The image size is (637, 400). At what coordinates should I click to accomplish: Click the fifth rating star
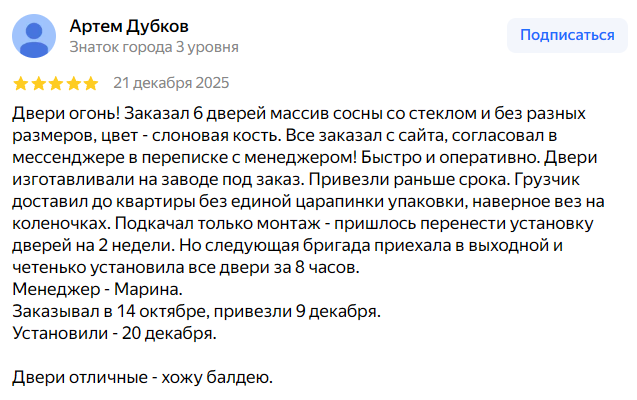pyautogui.click(x=91, y=82)
